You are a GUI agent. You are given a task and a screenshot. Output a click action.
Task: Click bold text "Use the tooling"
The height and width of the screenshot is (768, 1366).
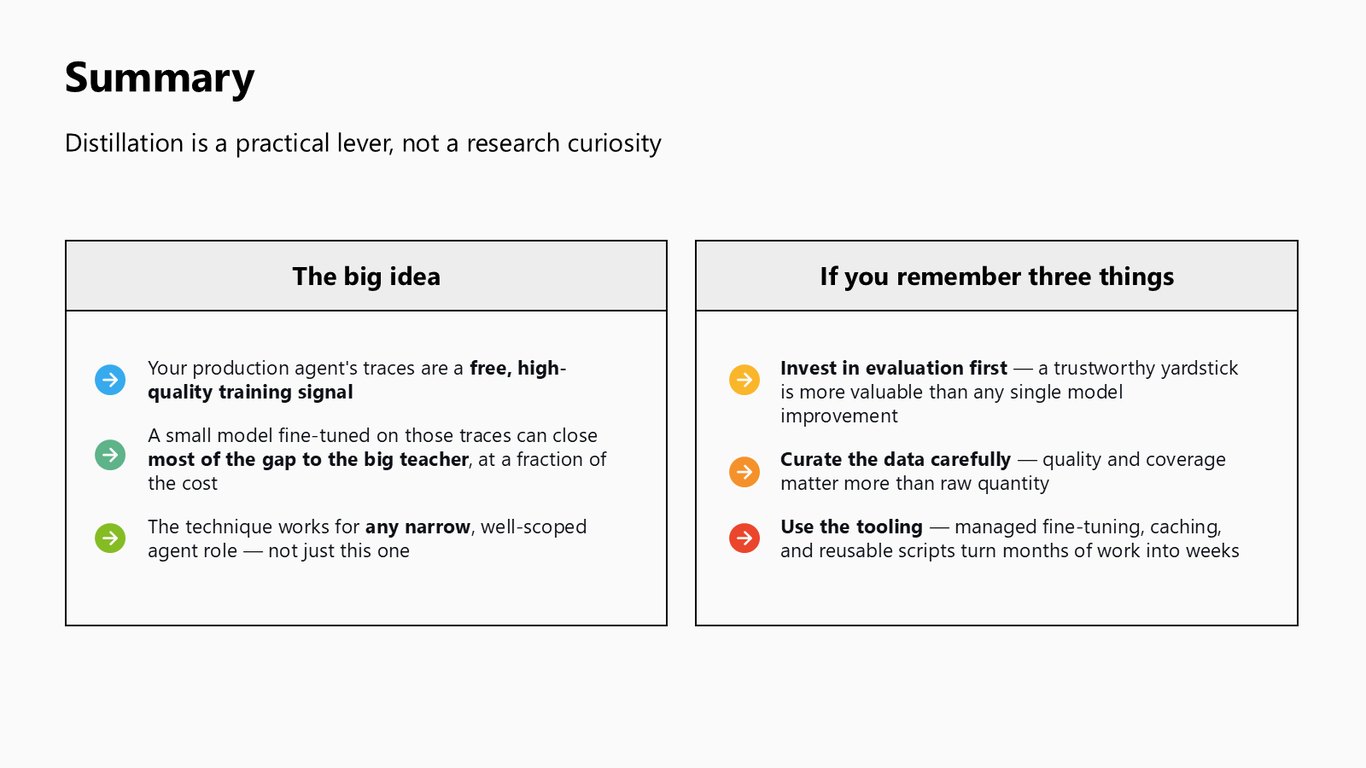pyautogui.click(x=851, y=526)
